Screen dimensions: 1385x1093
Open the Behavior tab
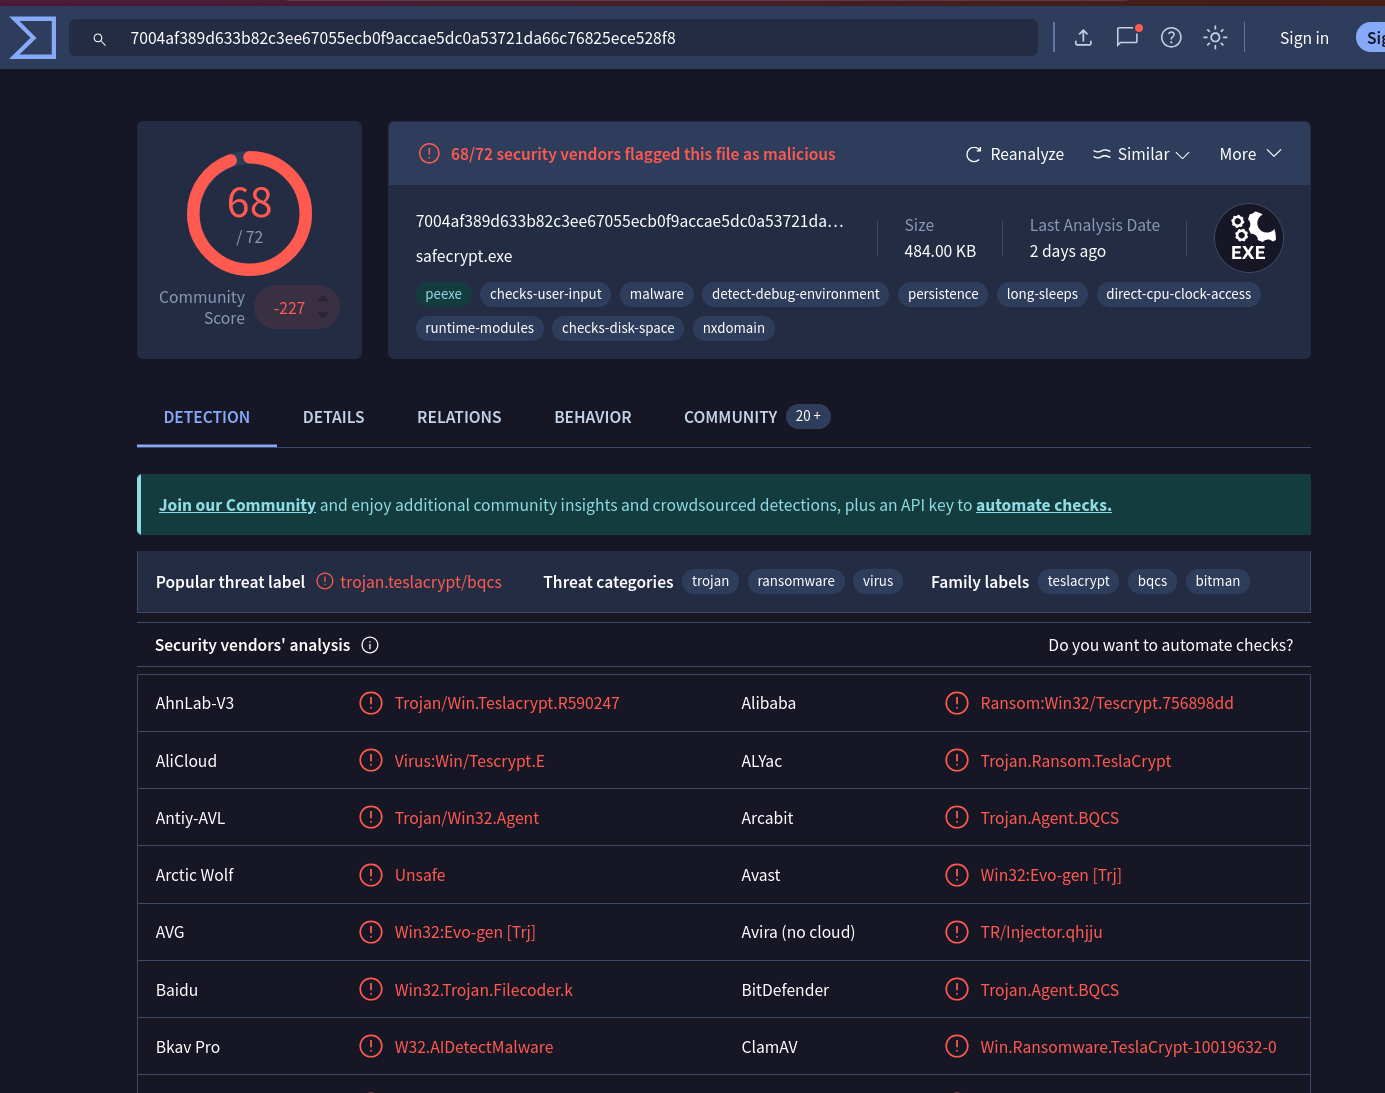pos(592,417)
